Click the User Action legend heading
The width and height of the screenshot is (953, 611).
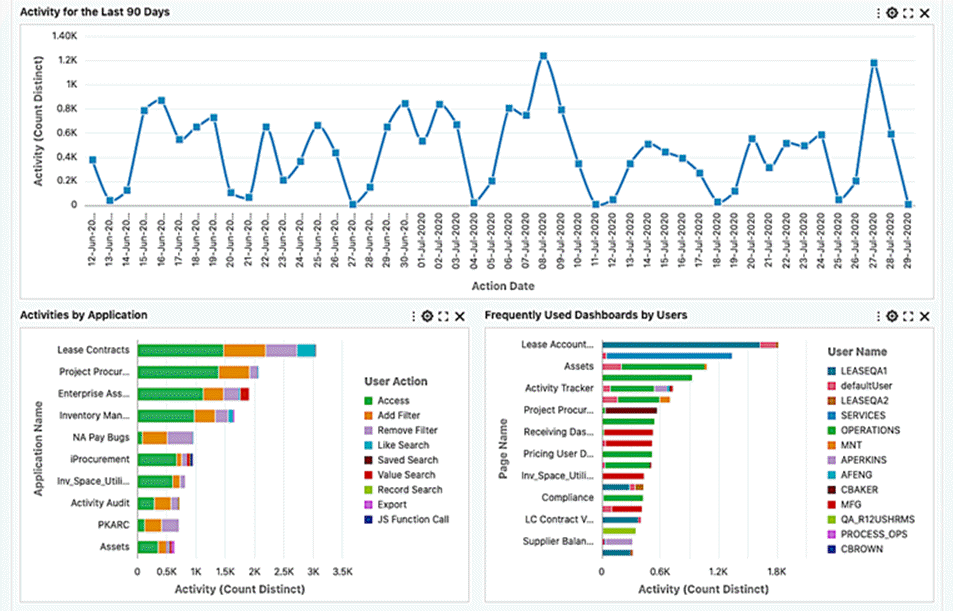396,381
